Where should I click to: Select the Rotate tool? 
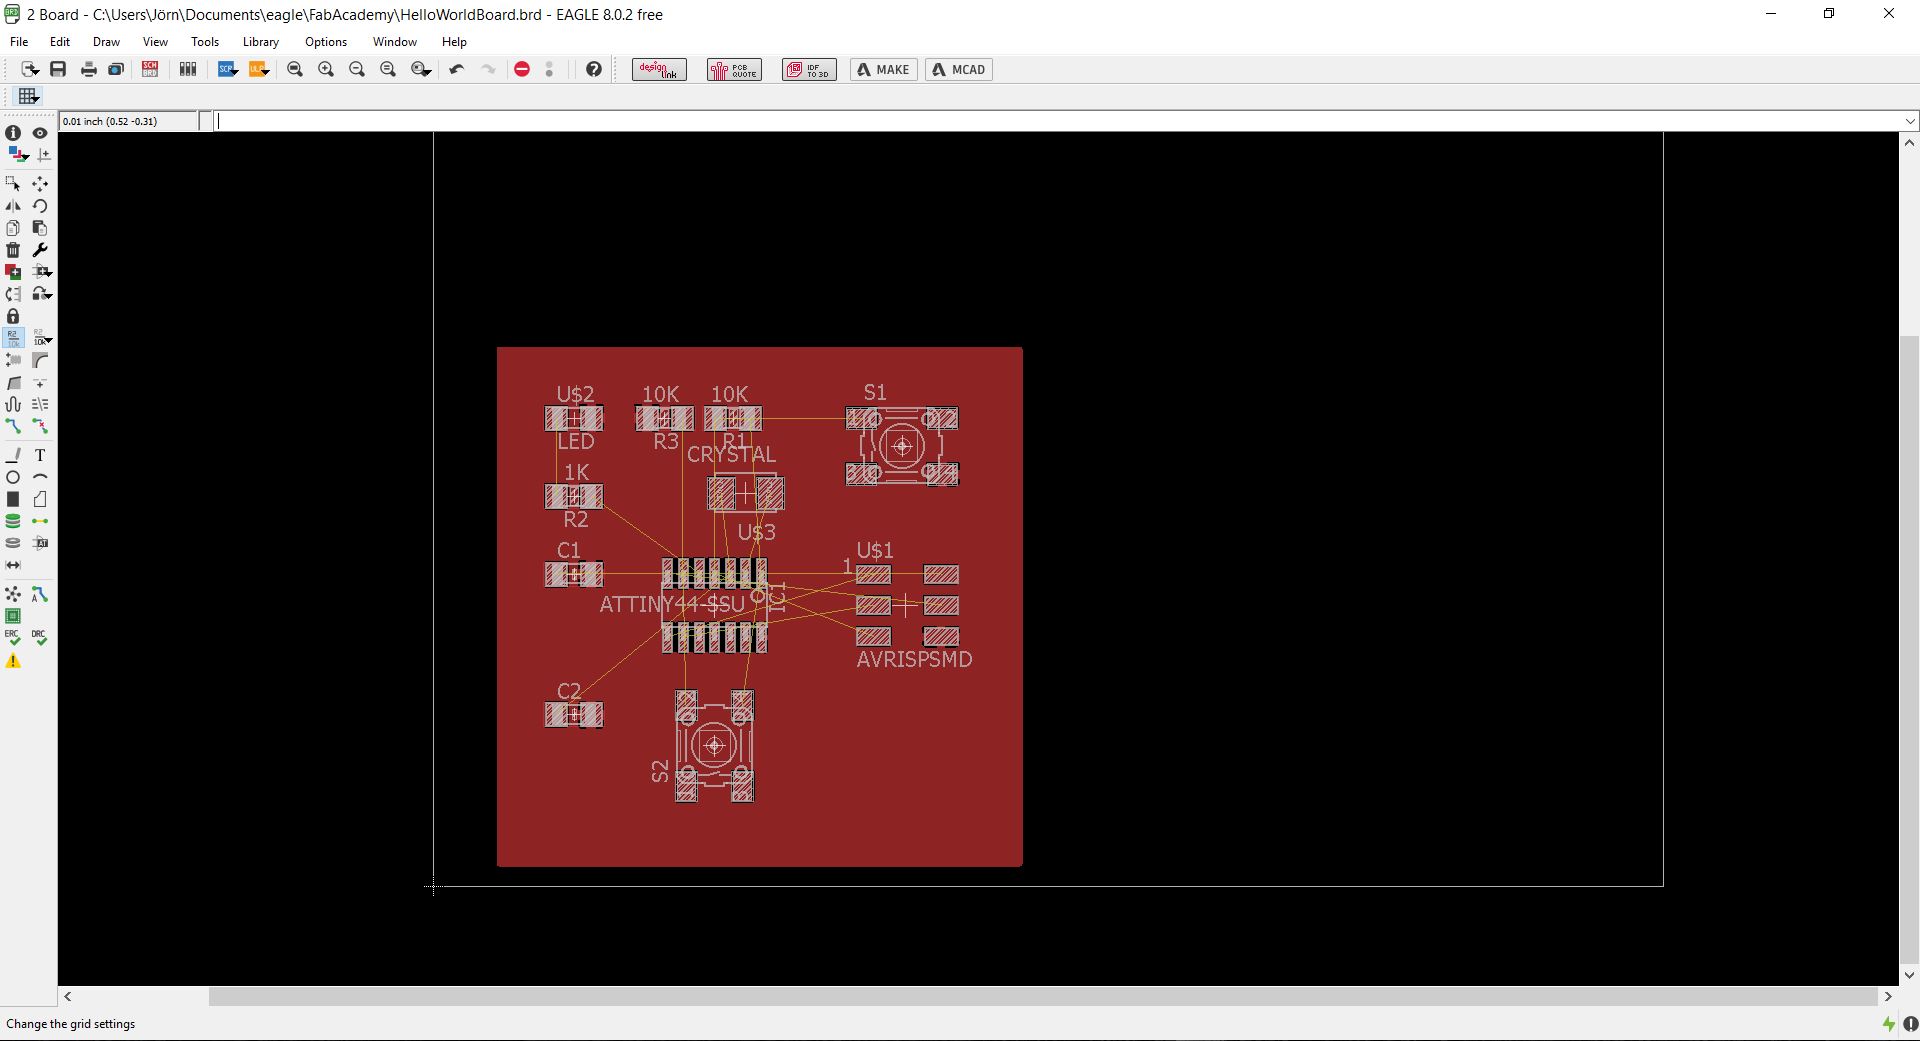[x=40, y=206]
